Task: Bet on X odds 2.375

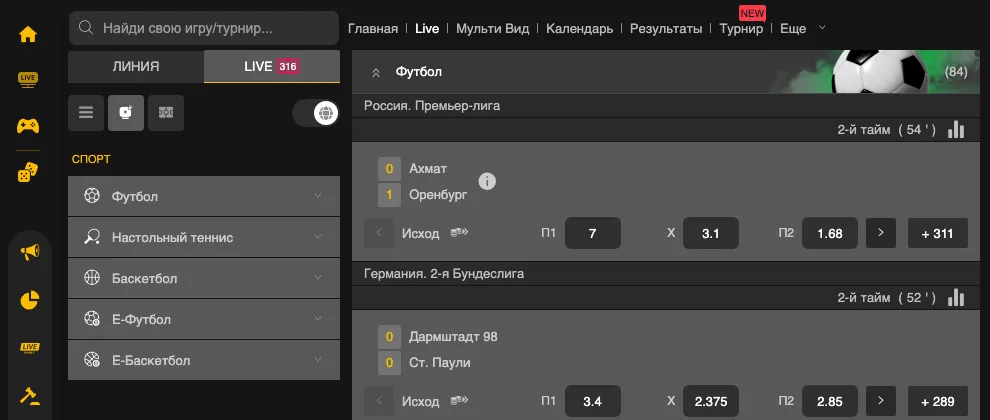Action: coord(710,401)
